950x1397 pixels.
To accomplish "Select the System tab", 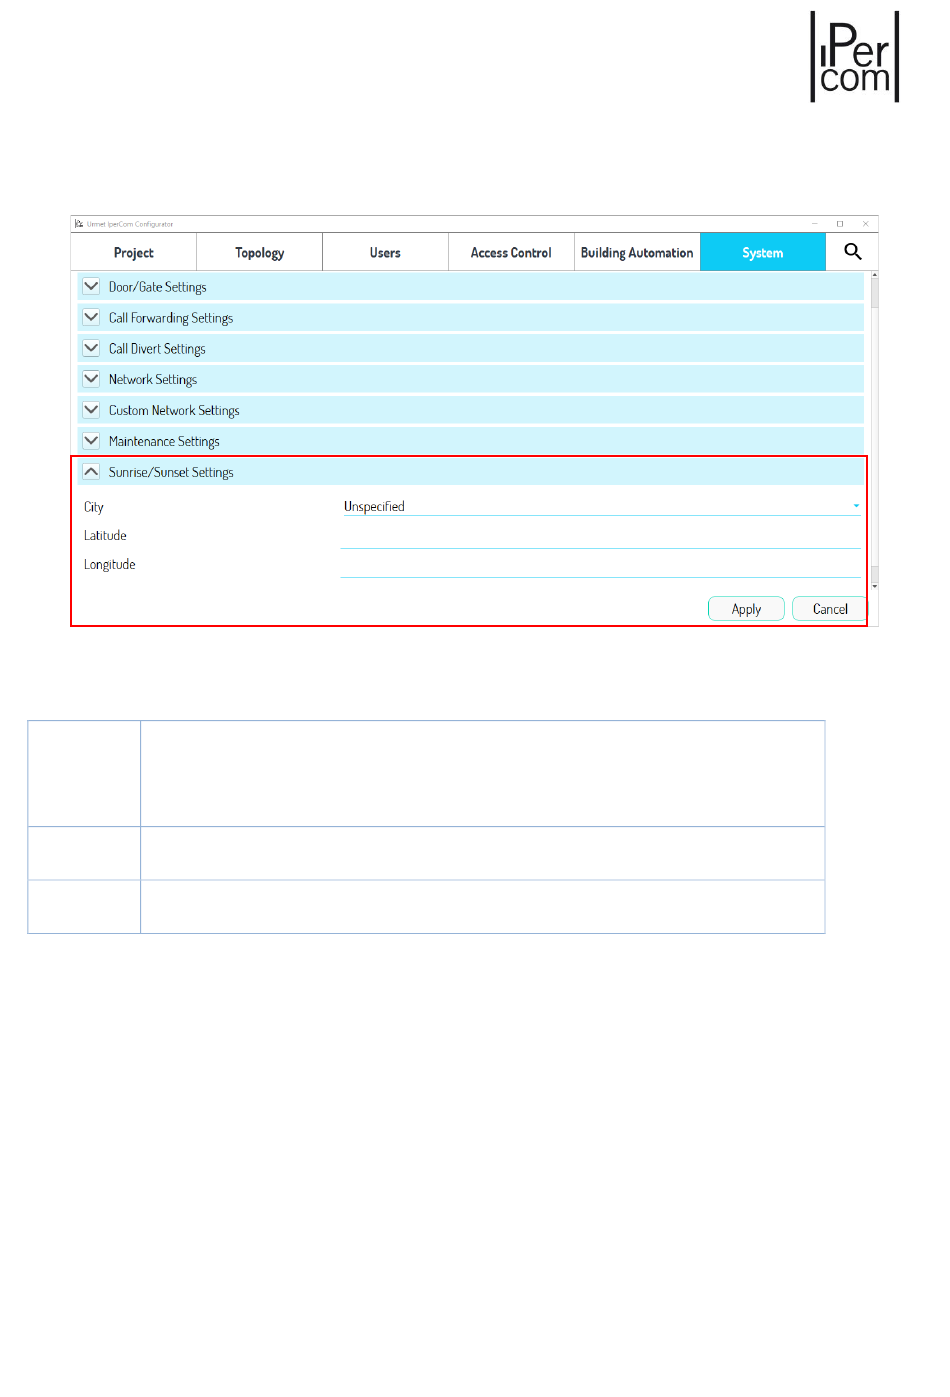I will (763, 253).
